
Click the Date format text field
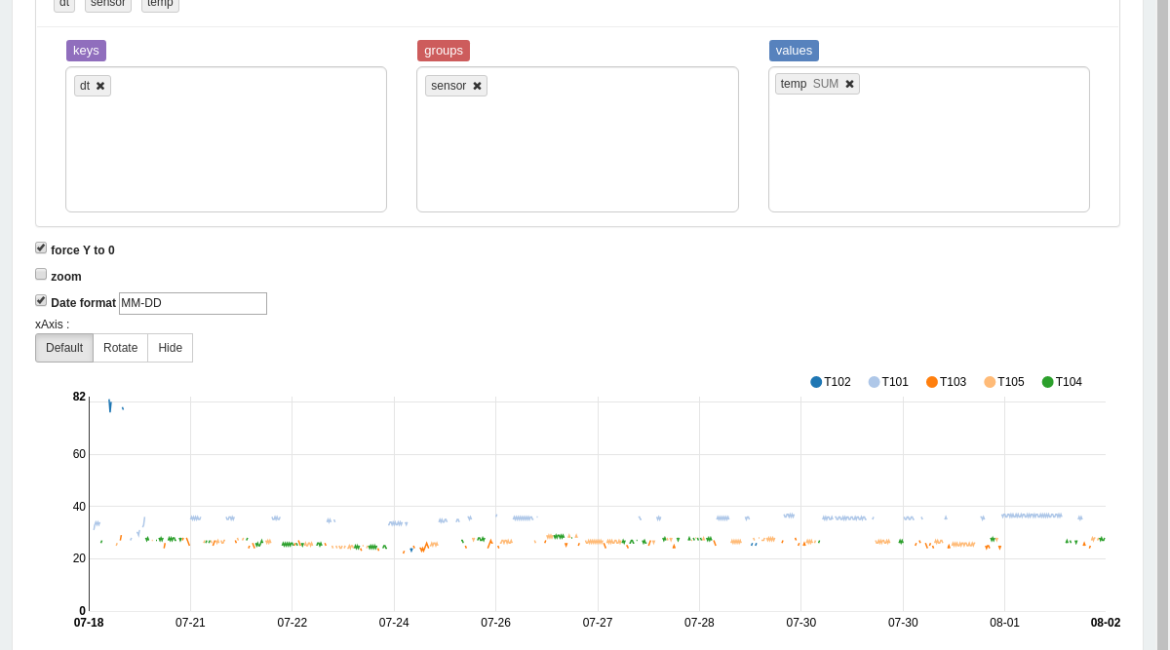(192, 303)
